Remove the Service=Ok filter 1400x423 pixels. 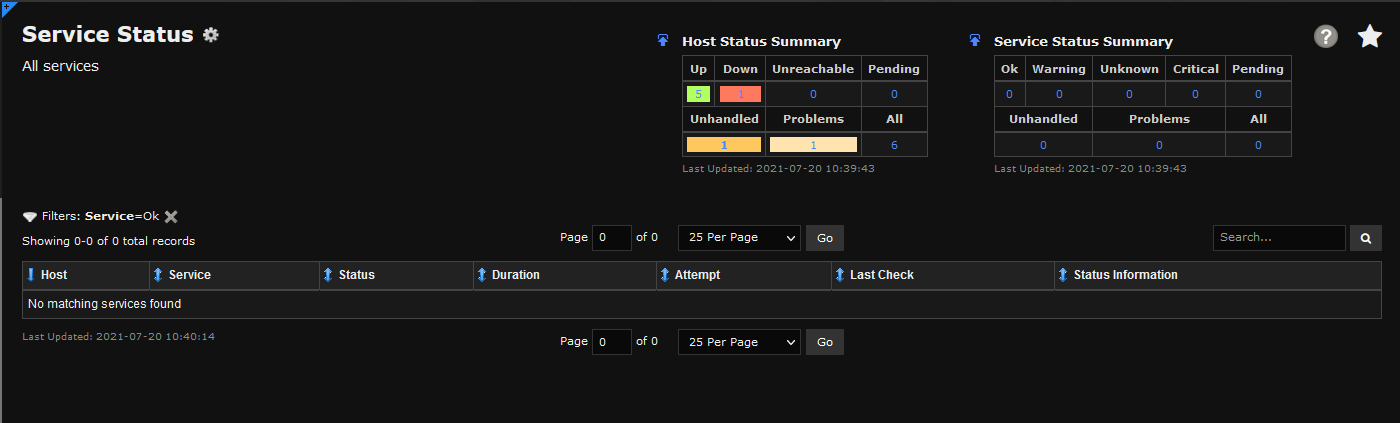(x=171, y=216)
